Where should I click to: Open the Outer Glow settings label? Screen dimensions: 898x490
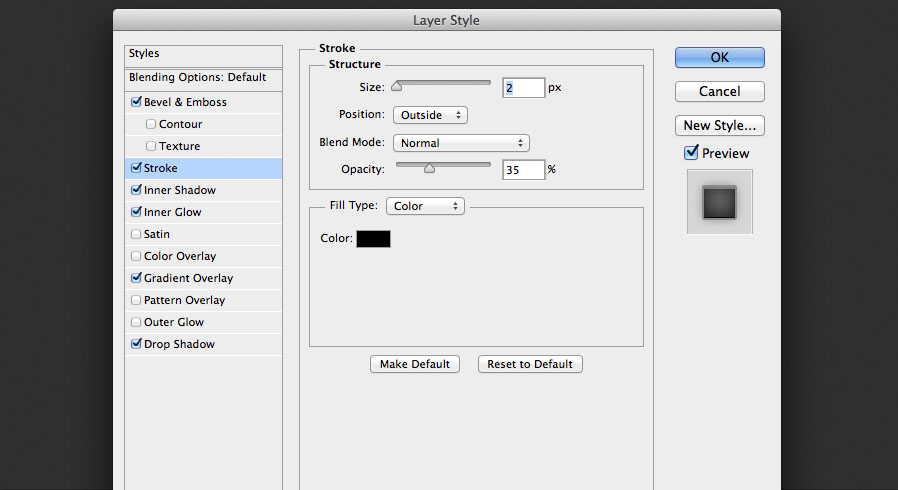pos(174,322)
